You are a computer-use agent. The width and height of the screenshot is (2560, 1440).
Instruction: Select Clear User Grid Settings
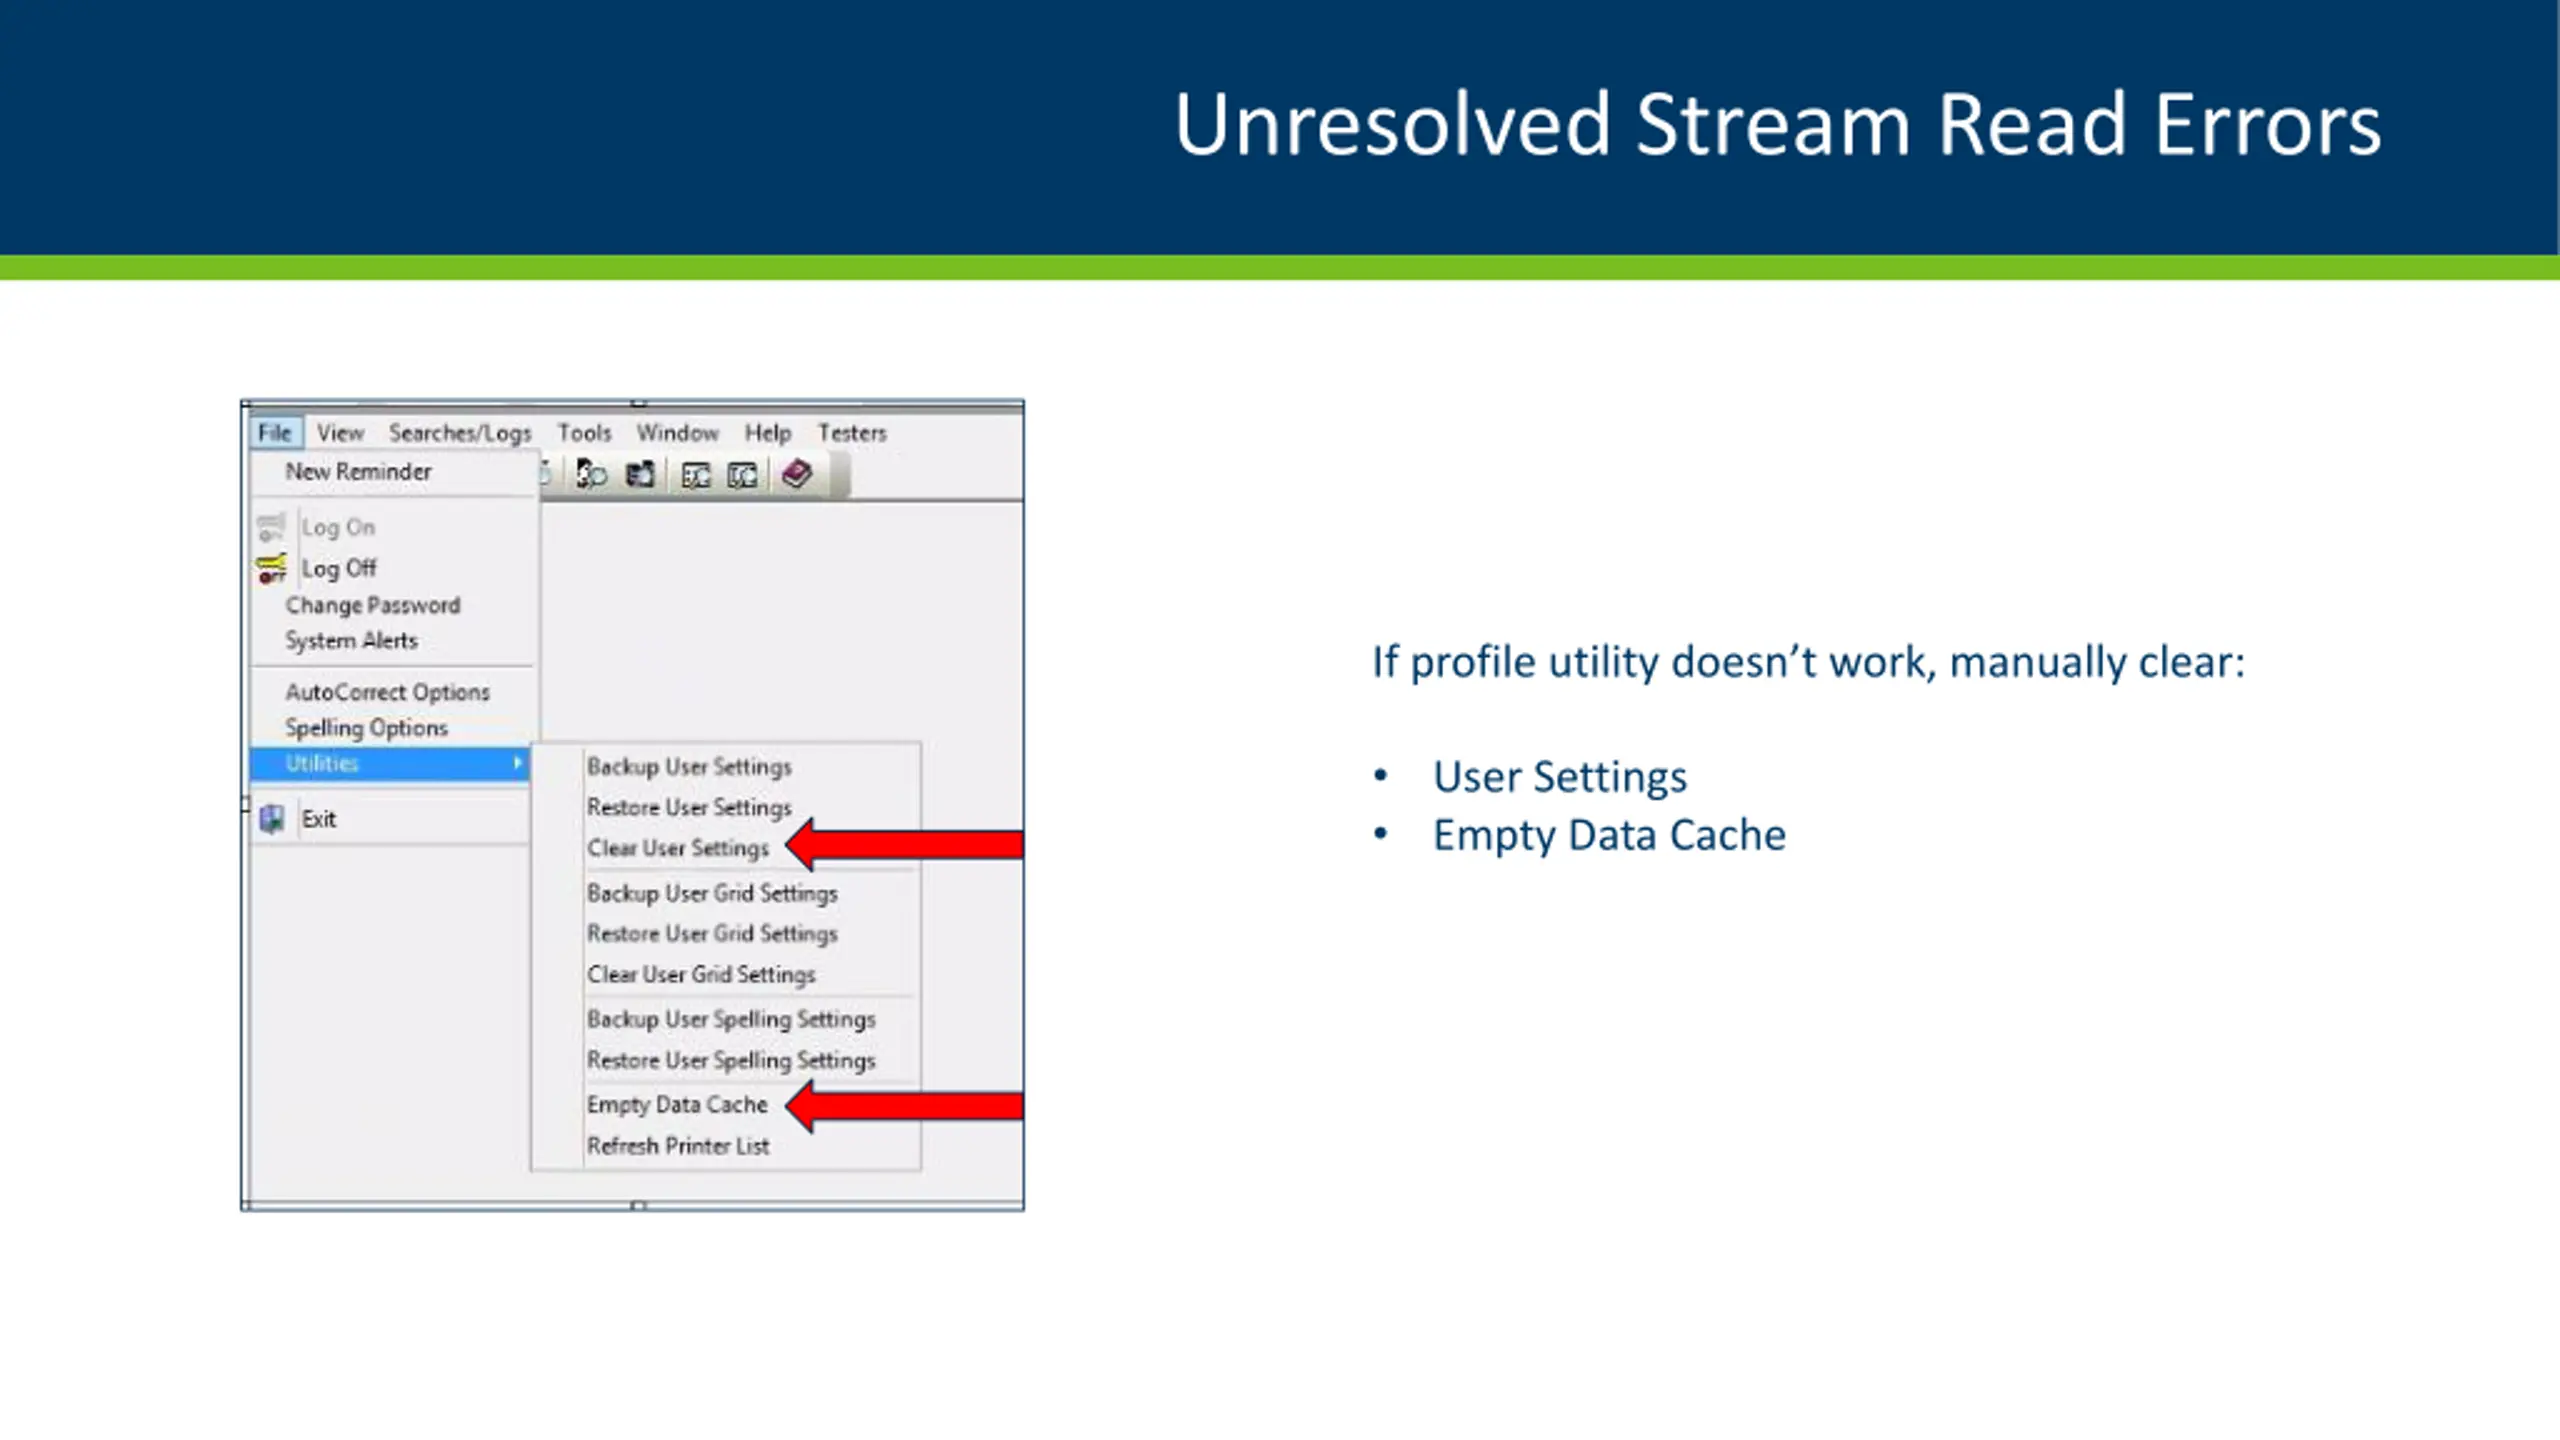pos(701,974)
